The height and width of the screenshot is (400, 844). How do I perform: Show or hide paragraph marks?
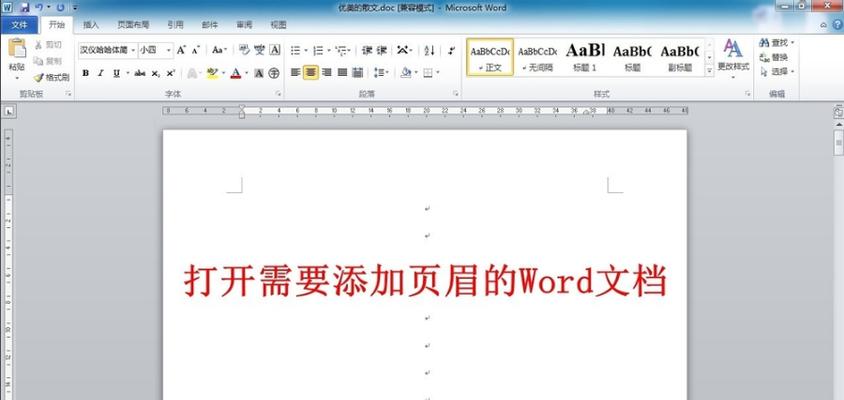coord(451,50)
